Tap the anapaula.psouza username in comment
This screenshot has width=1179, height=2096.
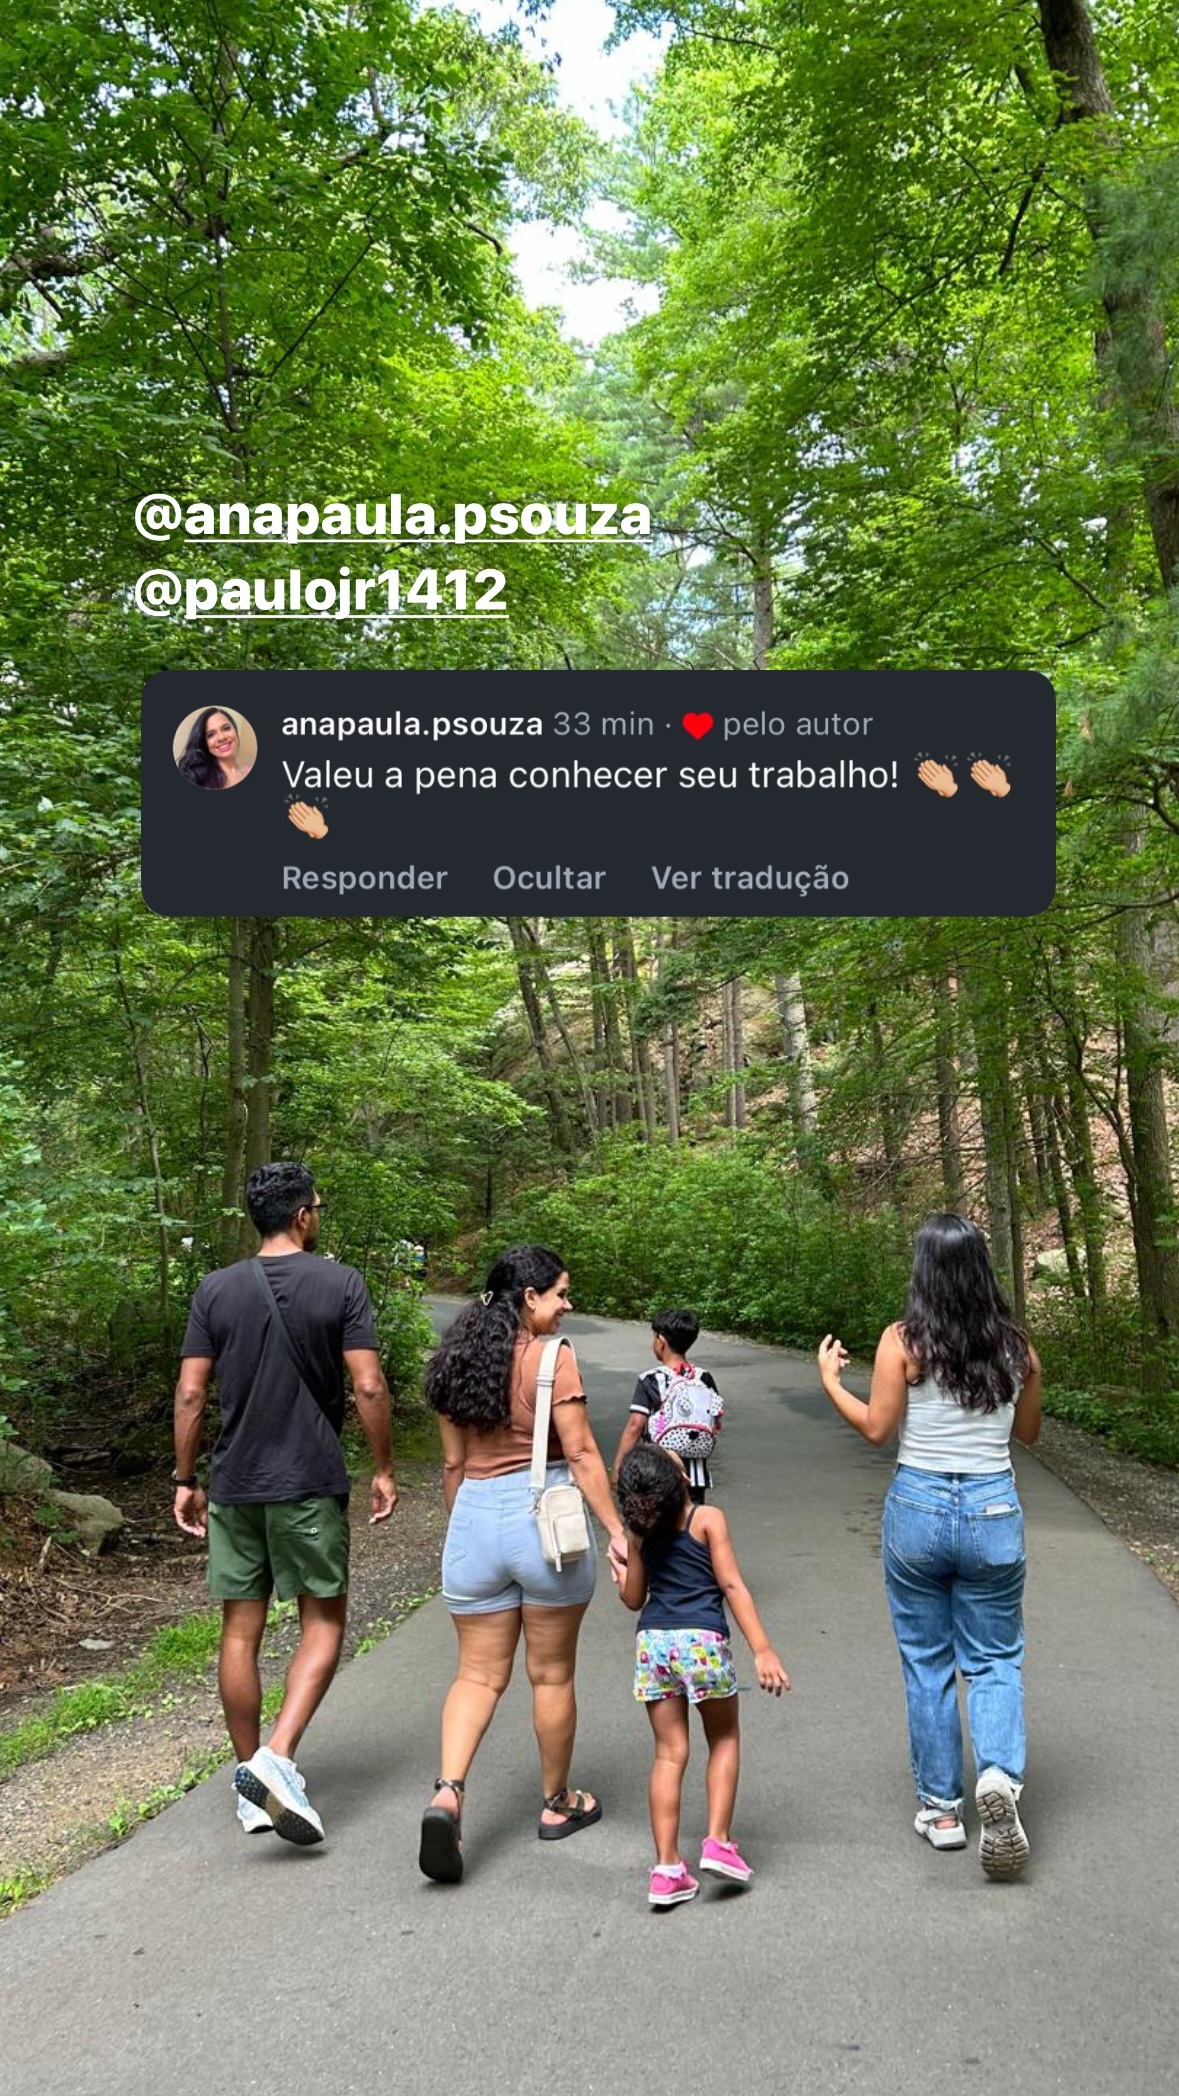412,724
